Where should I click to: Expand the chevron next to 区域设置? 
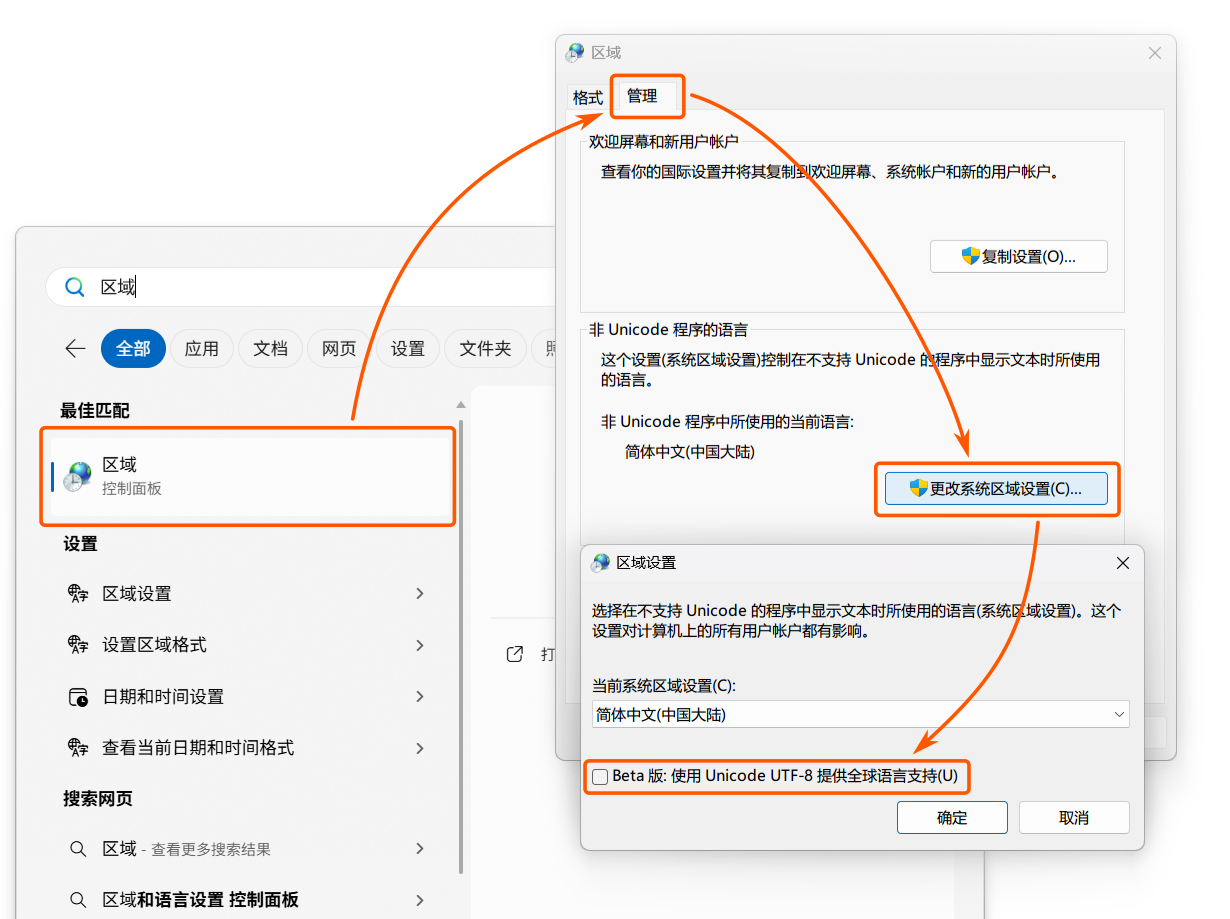point(420,593)
